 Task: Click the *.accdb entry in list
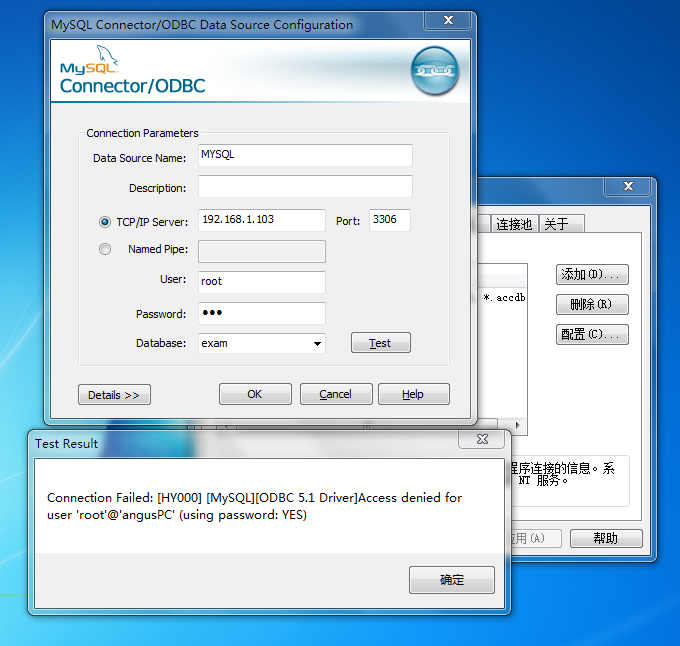[505, 297]
